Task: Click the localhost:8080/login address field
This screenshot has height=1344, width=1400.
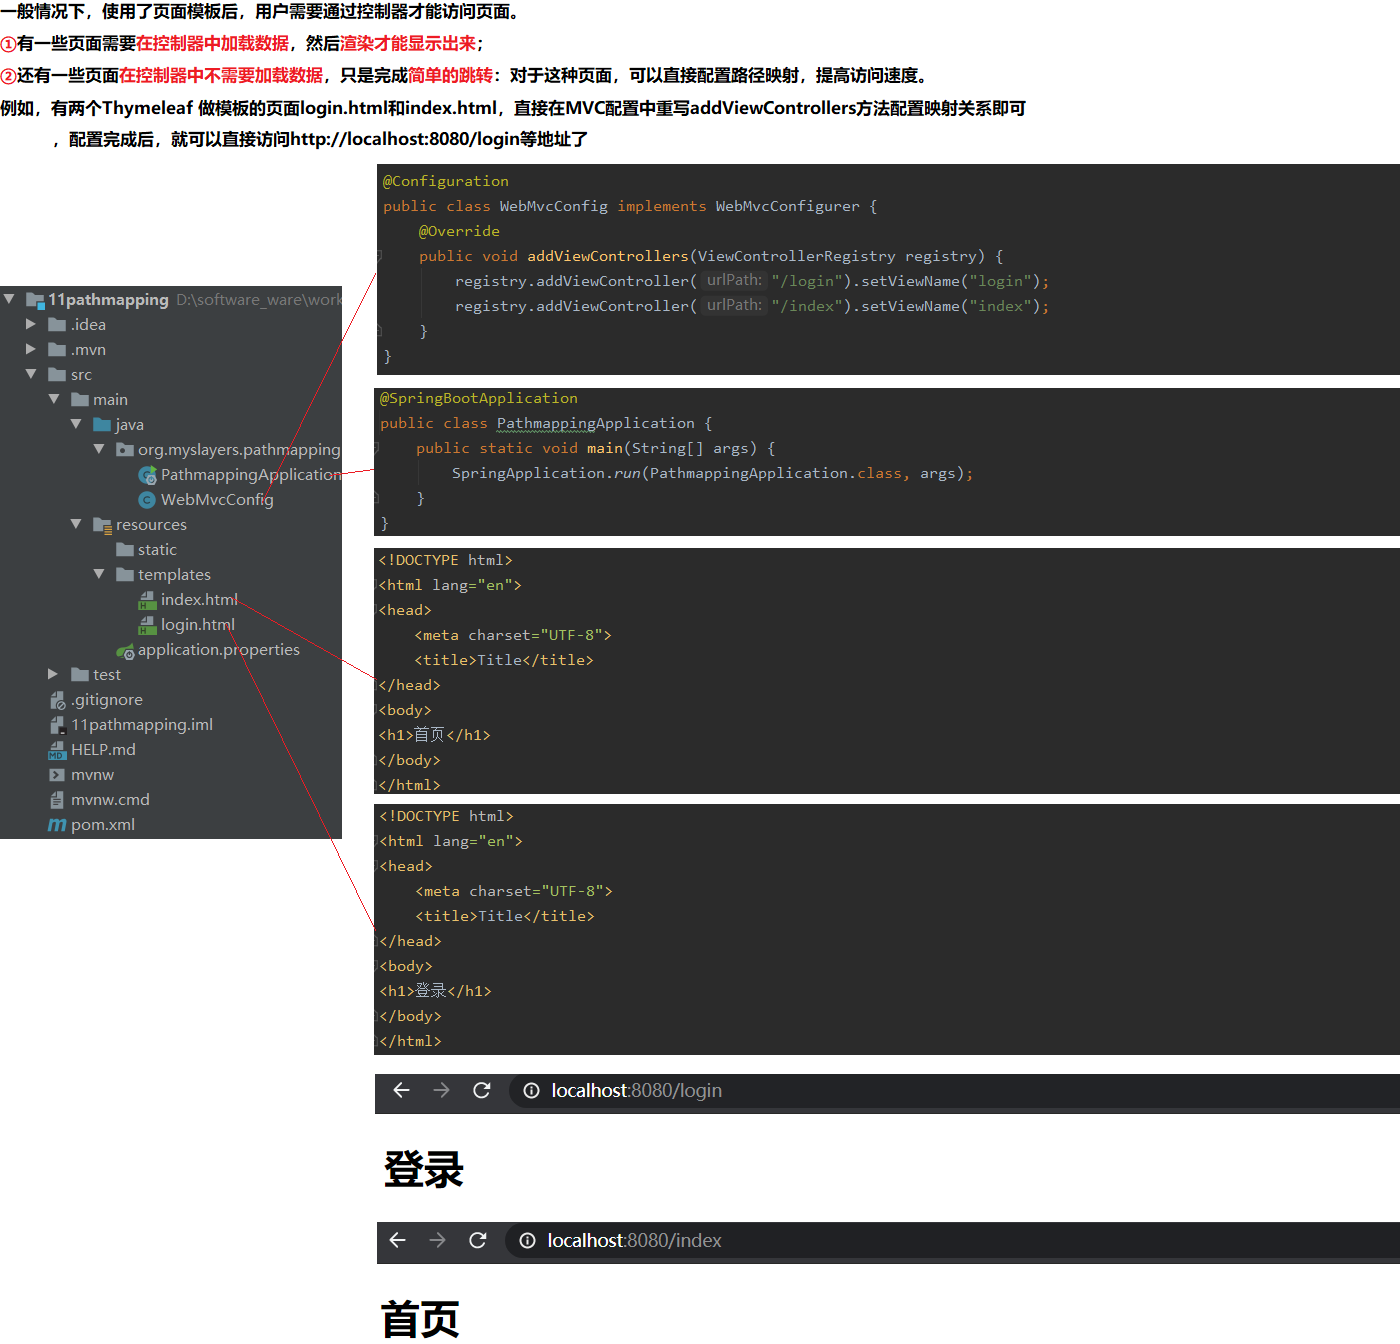Action: coord(636,1091)
